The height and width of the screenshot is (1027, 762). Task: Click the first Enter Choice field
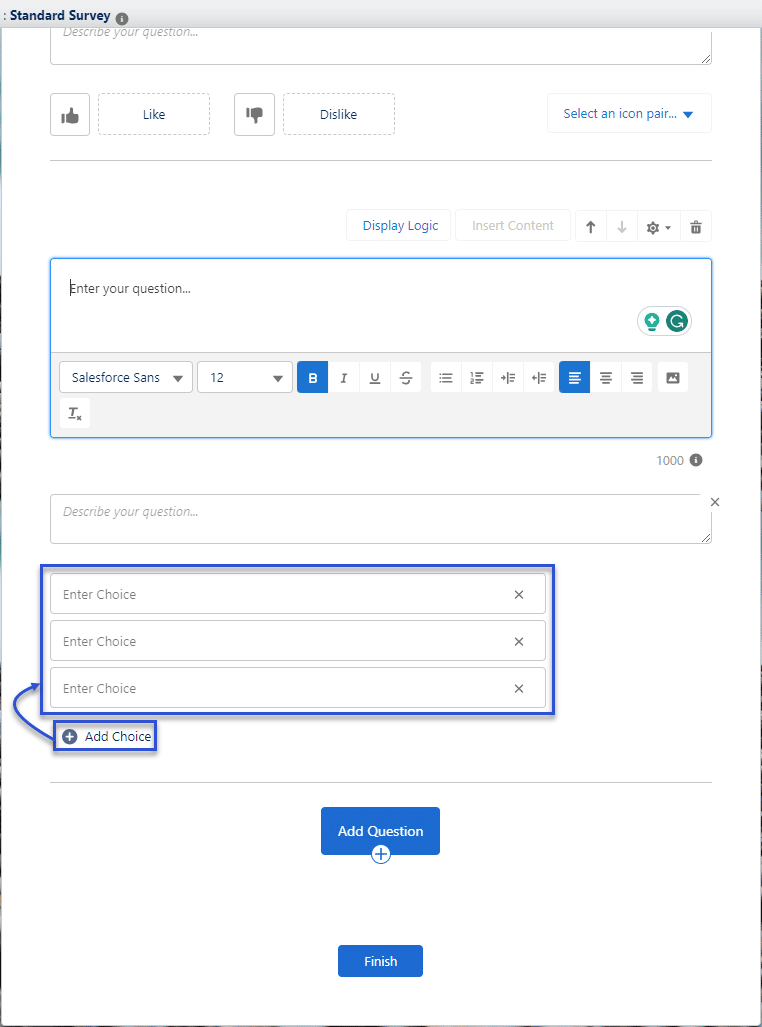[x=280, y=594]
